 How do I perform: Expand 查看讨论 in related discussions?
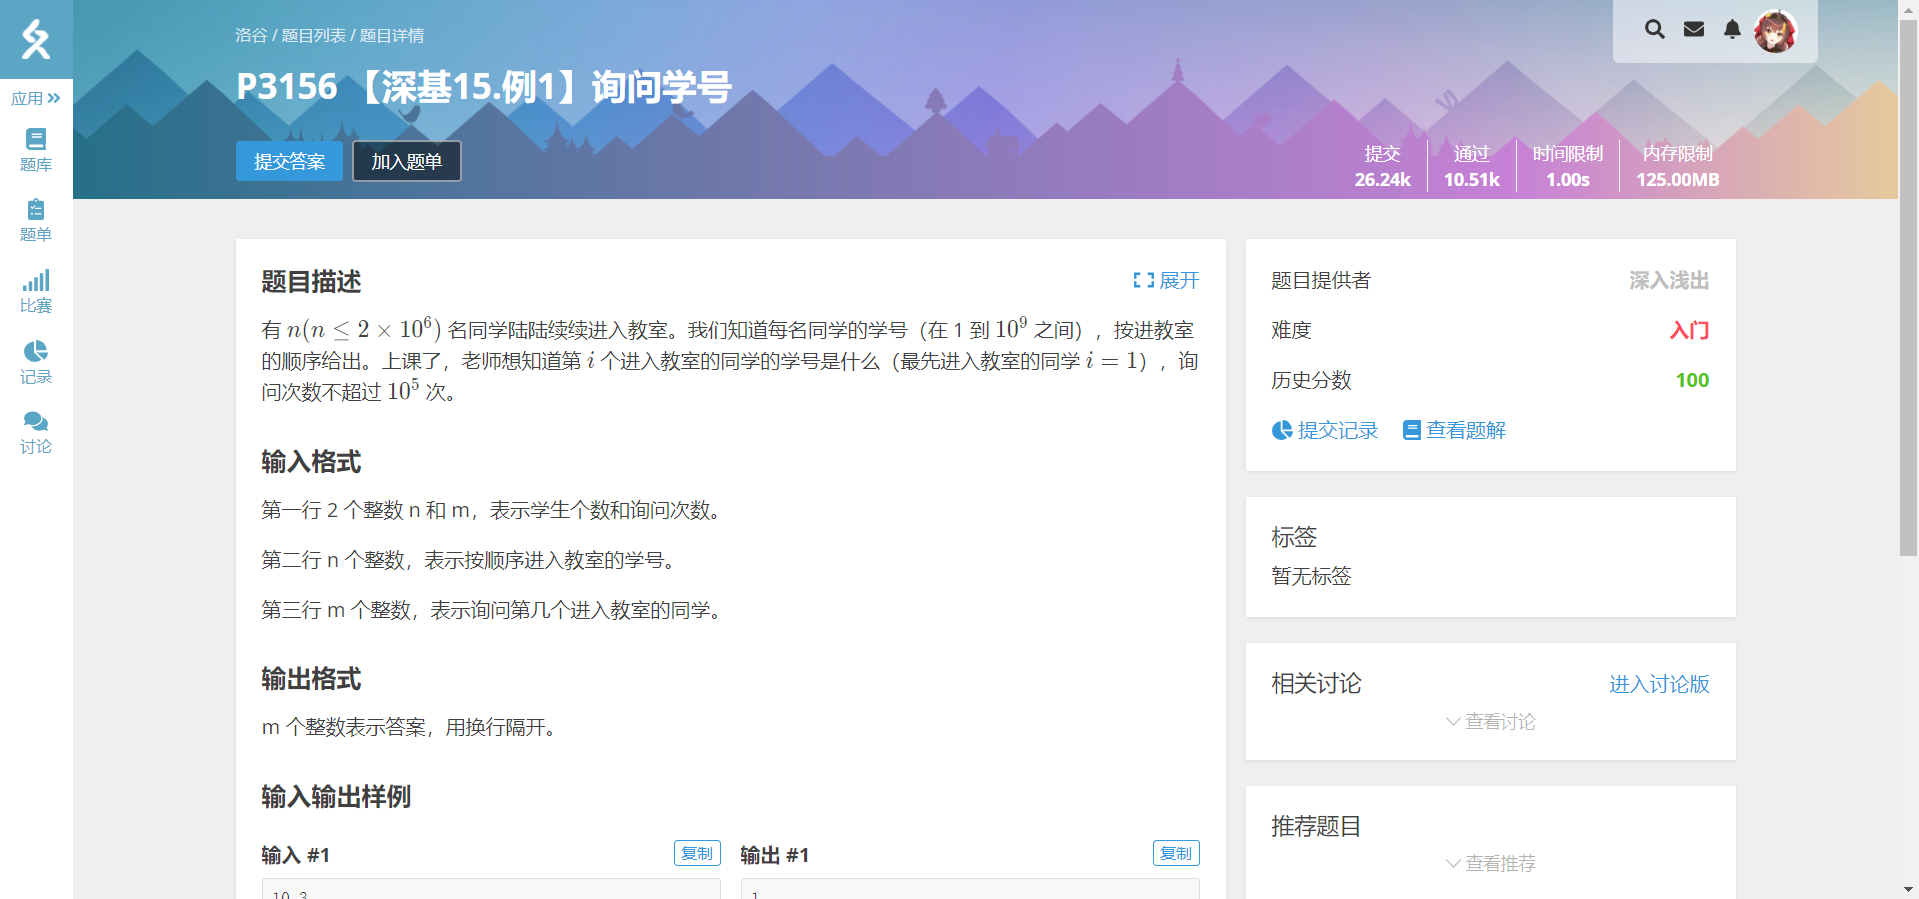coord(1490,722)
